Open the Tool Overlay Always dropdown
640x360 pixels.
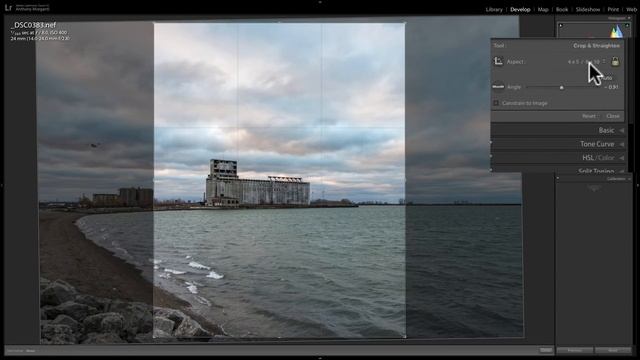31,351
